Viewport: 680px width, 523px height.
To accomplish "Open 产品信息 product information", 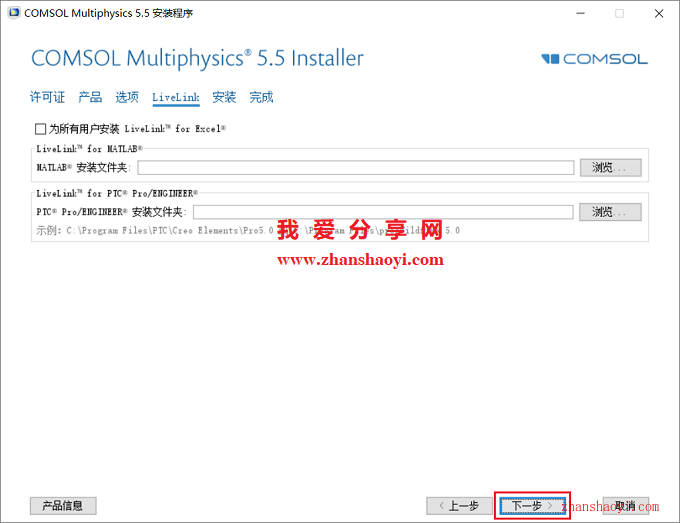I will pyautogui.click(x=63, y=506).
